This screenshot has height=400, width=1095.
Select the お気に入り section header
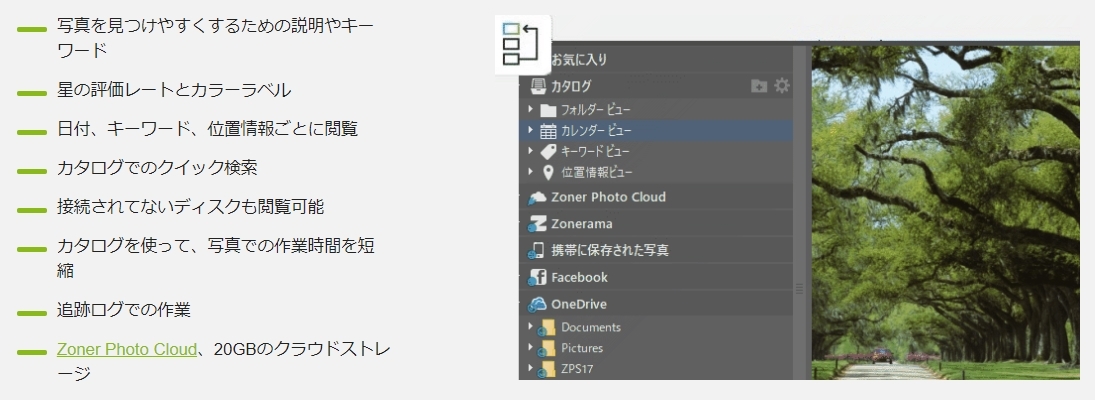(579, 59)
